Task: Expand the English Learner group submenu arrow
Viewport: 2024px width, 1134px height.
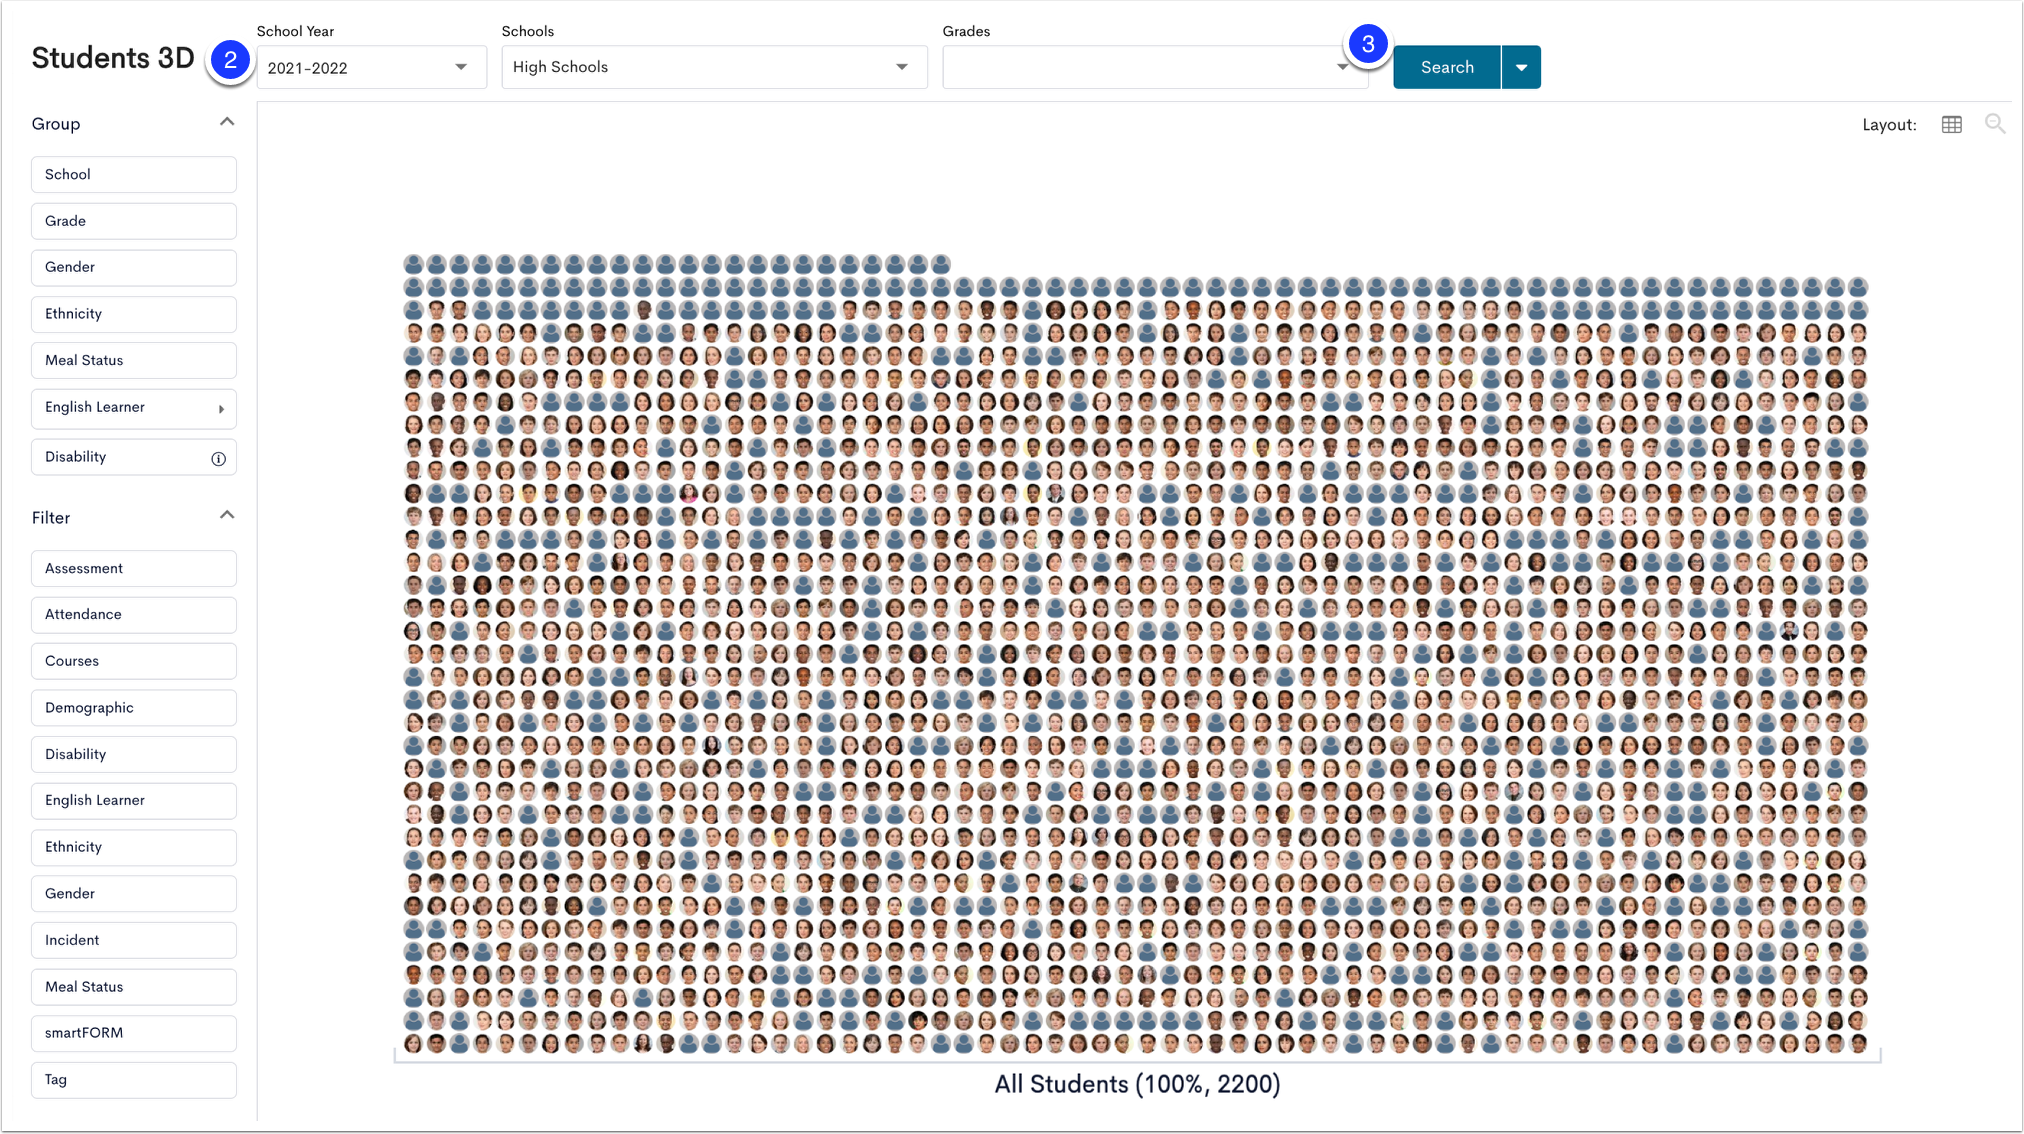Action: 221,408
